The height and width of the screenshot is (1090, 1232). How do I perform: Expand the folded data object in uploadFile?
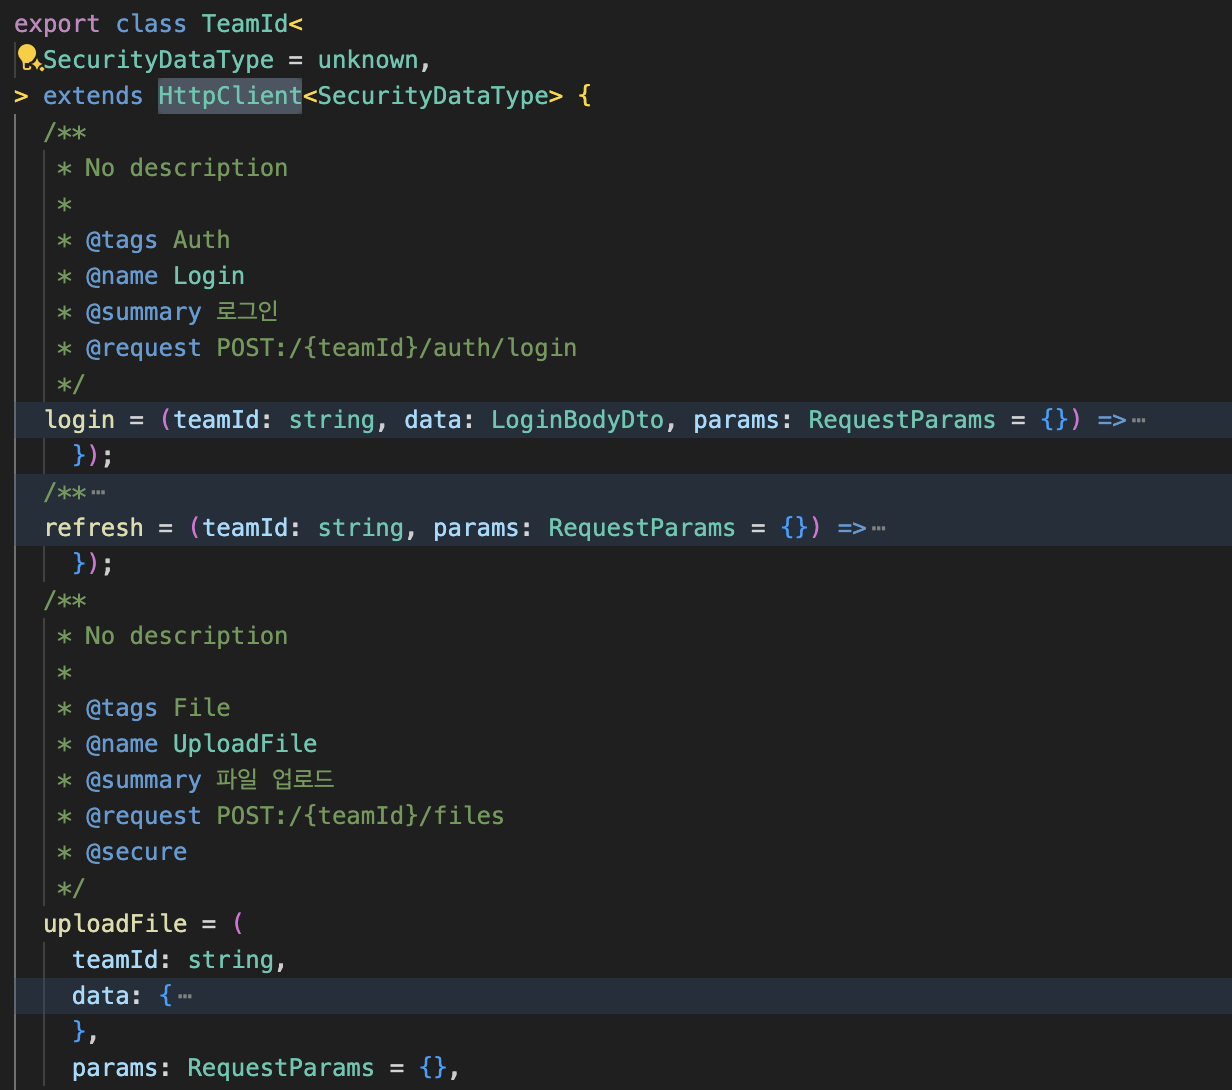184,997
